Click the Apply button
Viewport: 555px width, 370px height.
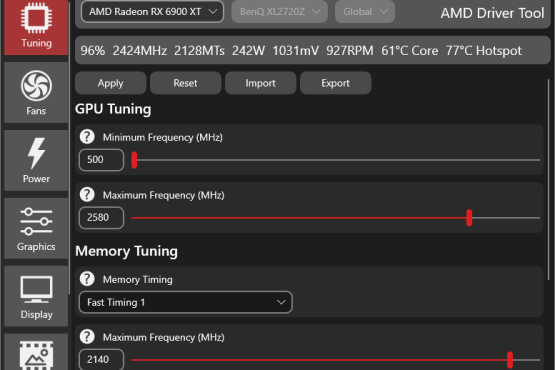tap(110, 83)
